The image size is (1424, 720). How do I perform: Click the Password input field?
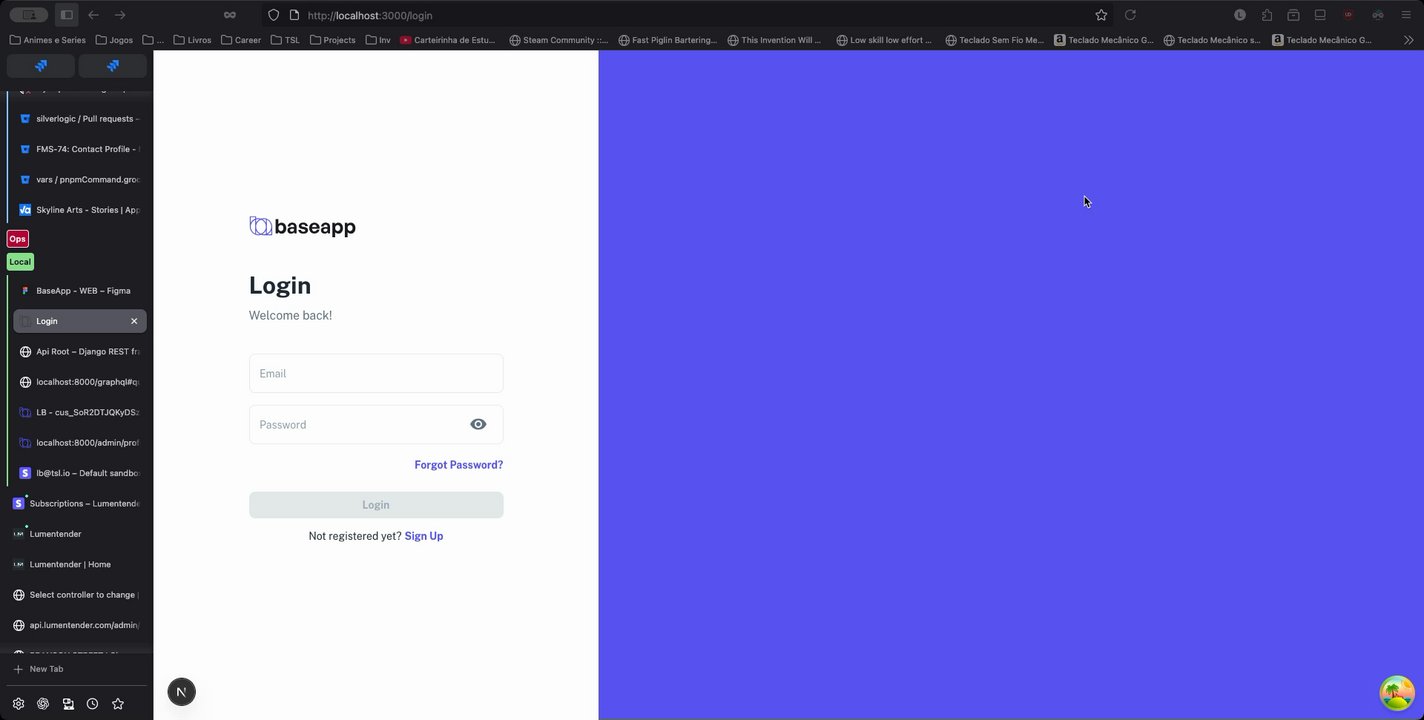pos(376,424)
